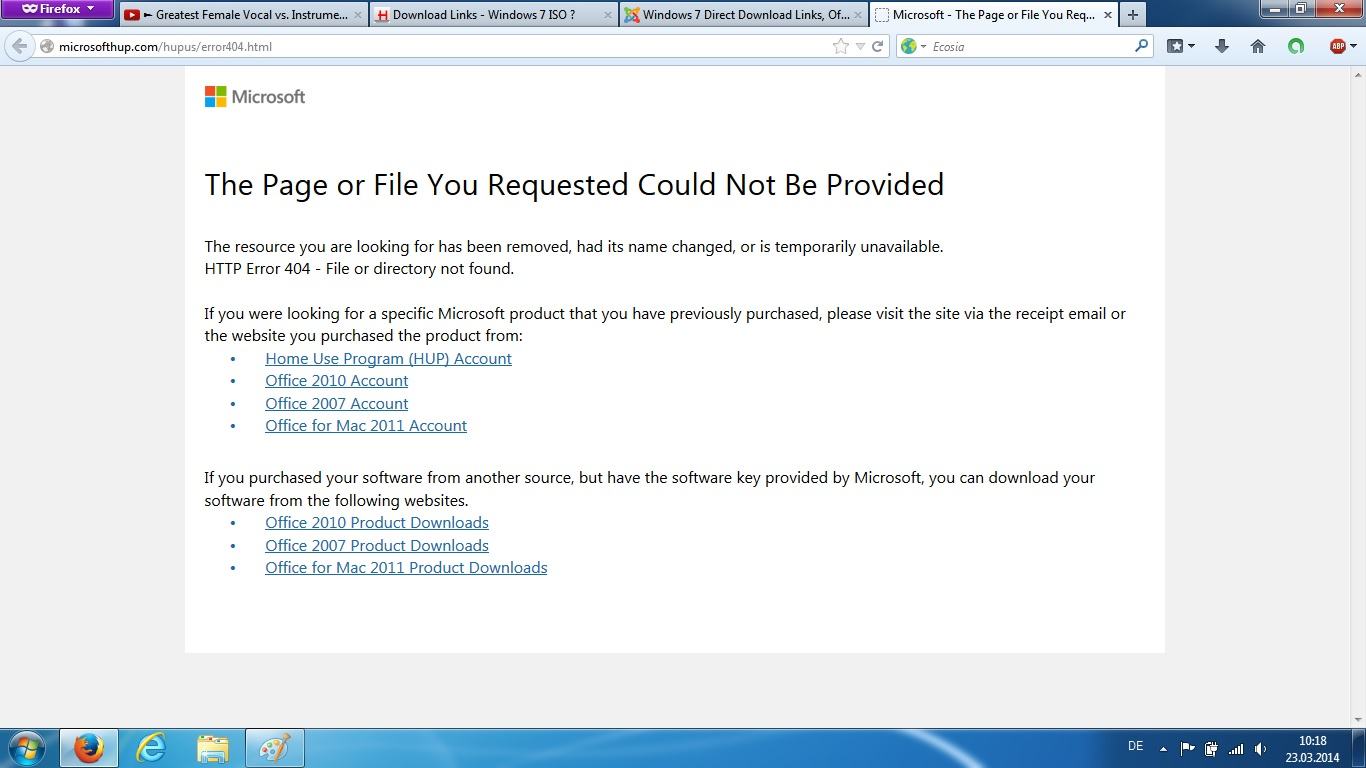Open a new tab with plus button
1366x768 pixels.
1133,15
